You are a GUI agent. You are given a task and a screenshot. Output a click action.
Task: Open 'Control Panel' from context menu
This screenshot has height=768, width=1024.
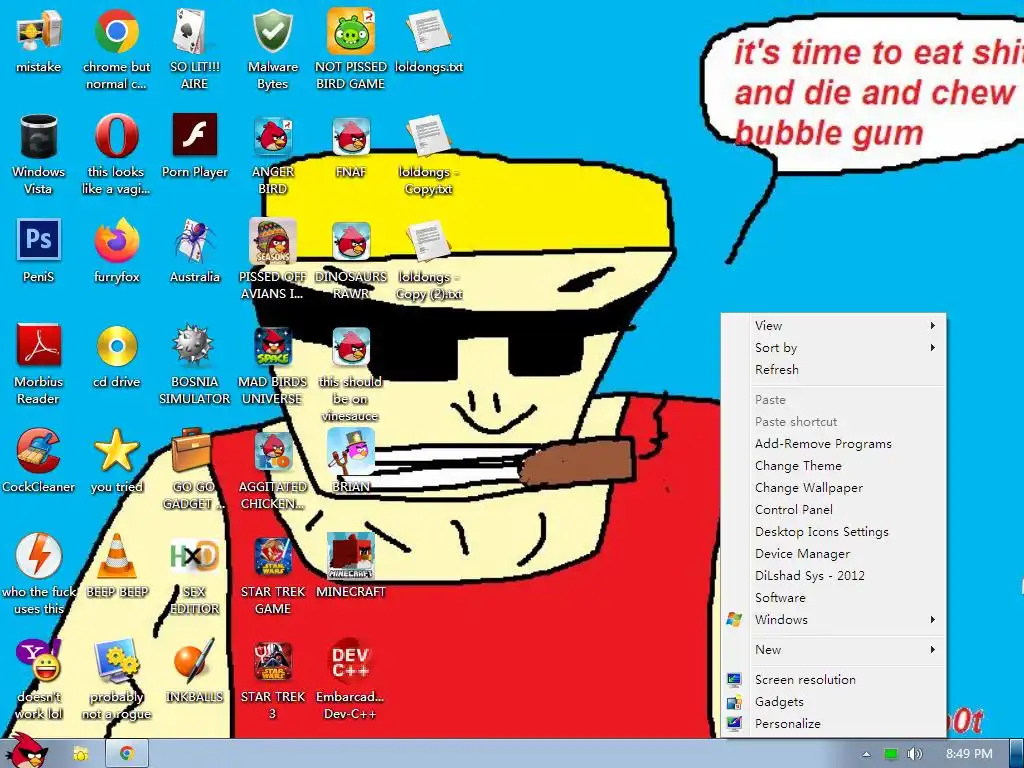click(x=833, y=509)
